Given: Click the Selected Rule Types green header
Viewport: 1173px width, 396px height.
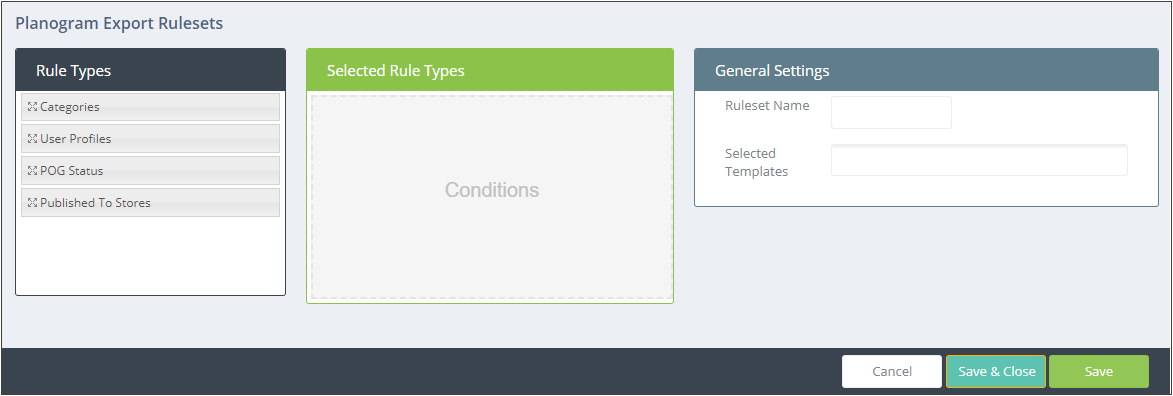Looking at the screenshot, I should click(x=490, y=70).
